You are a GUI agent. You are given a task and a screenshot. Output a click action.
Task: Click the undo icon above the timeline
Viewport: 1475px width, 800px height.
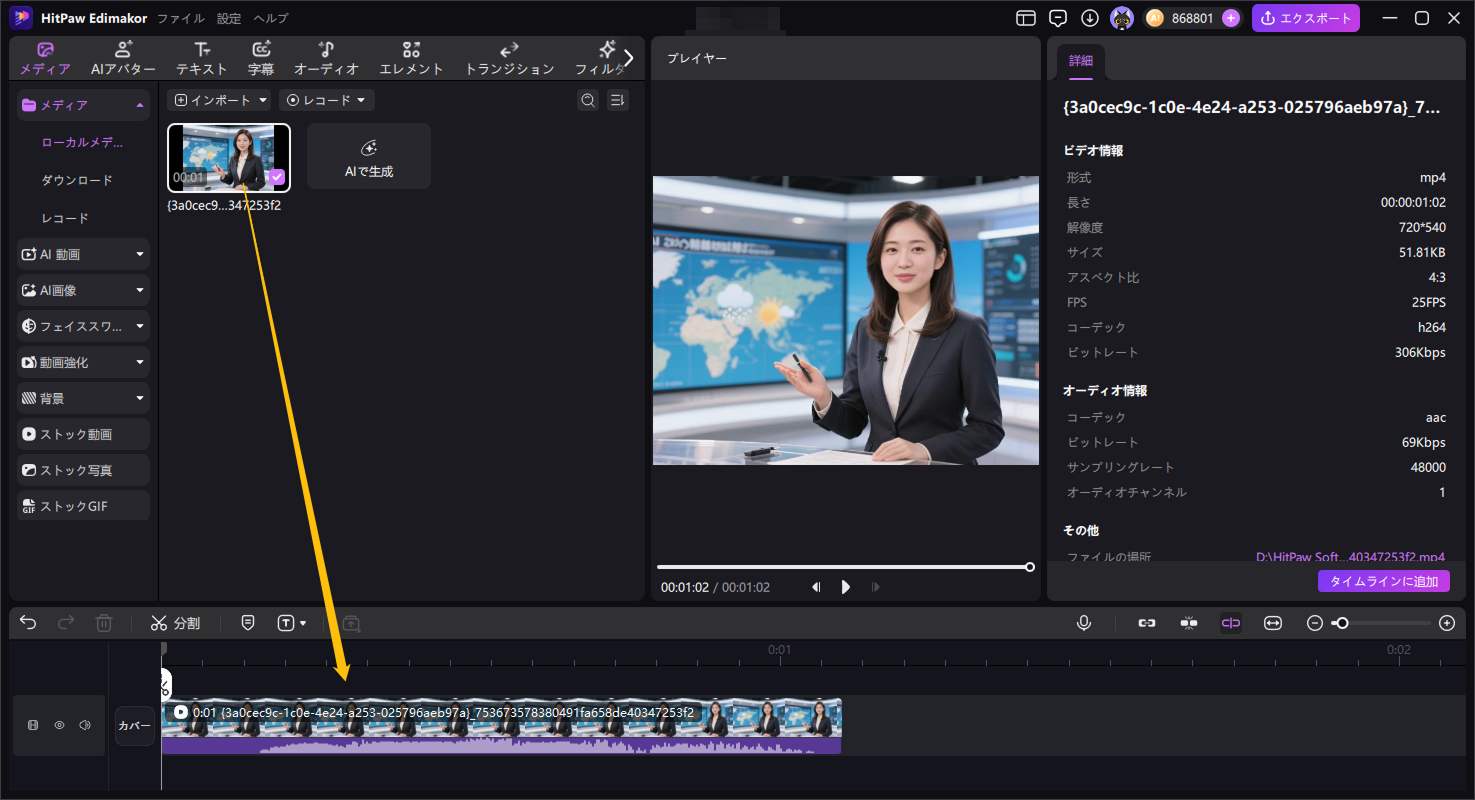click(27, 622)
